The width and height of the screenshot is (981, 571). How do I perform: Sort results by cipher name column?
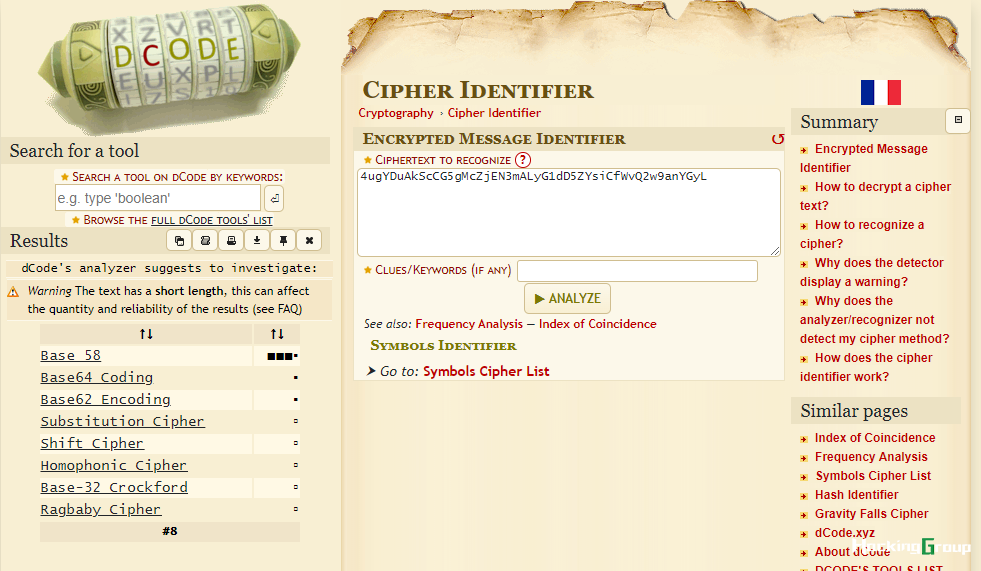tap(146, 334)
